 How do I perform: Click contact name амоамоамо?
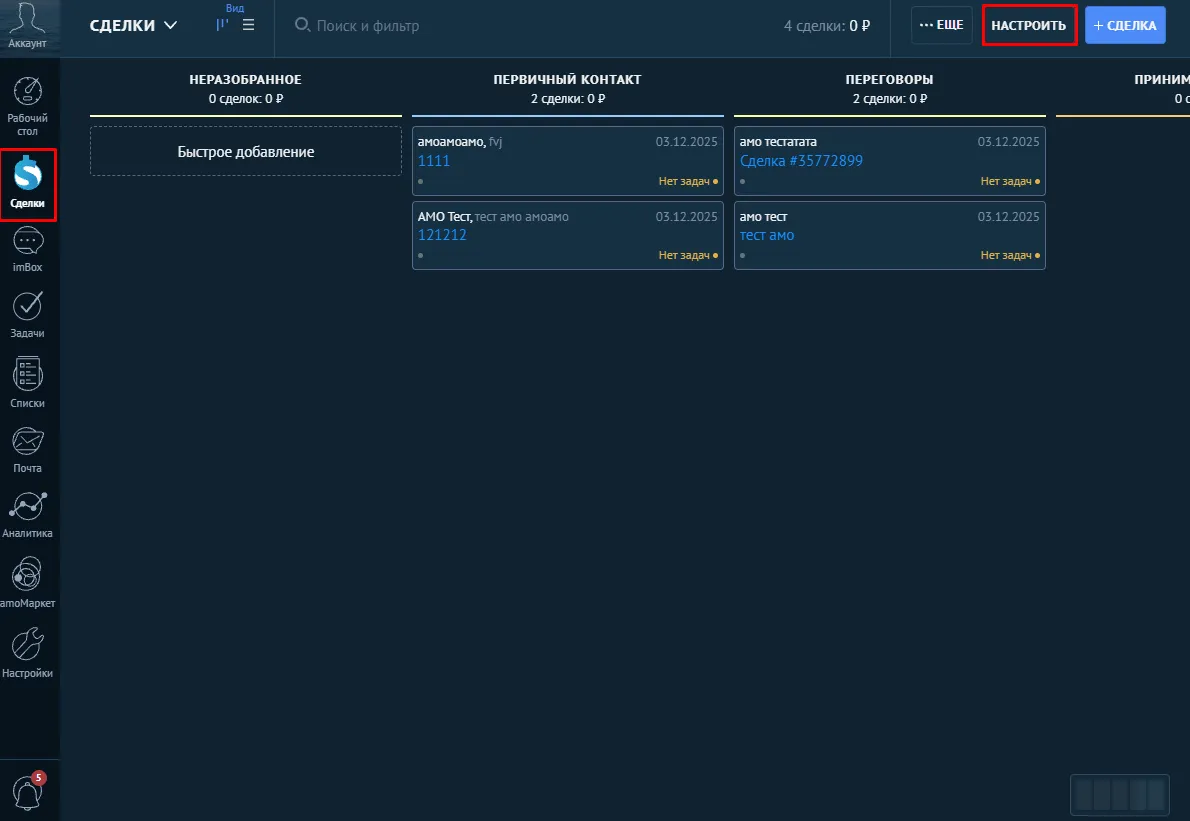452,142
